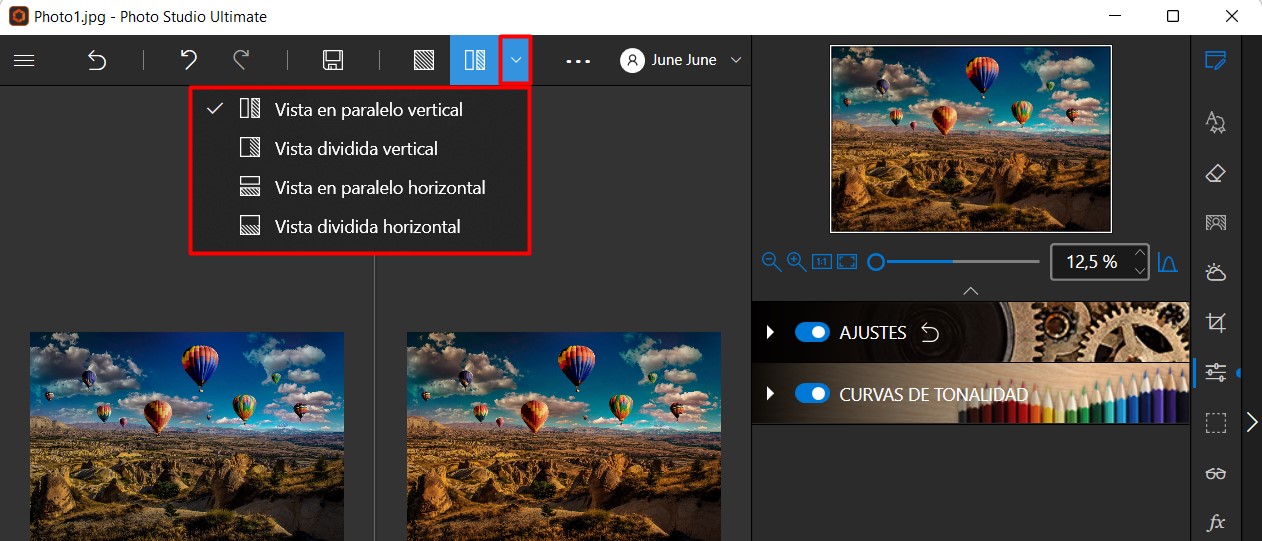
Task: Expand the right edge panel arrow
Action: [1252, 422]
